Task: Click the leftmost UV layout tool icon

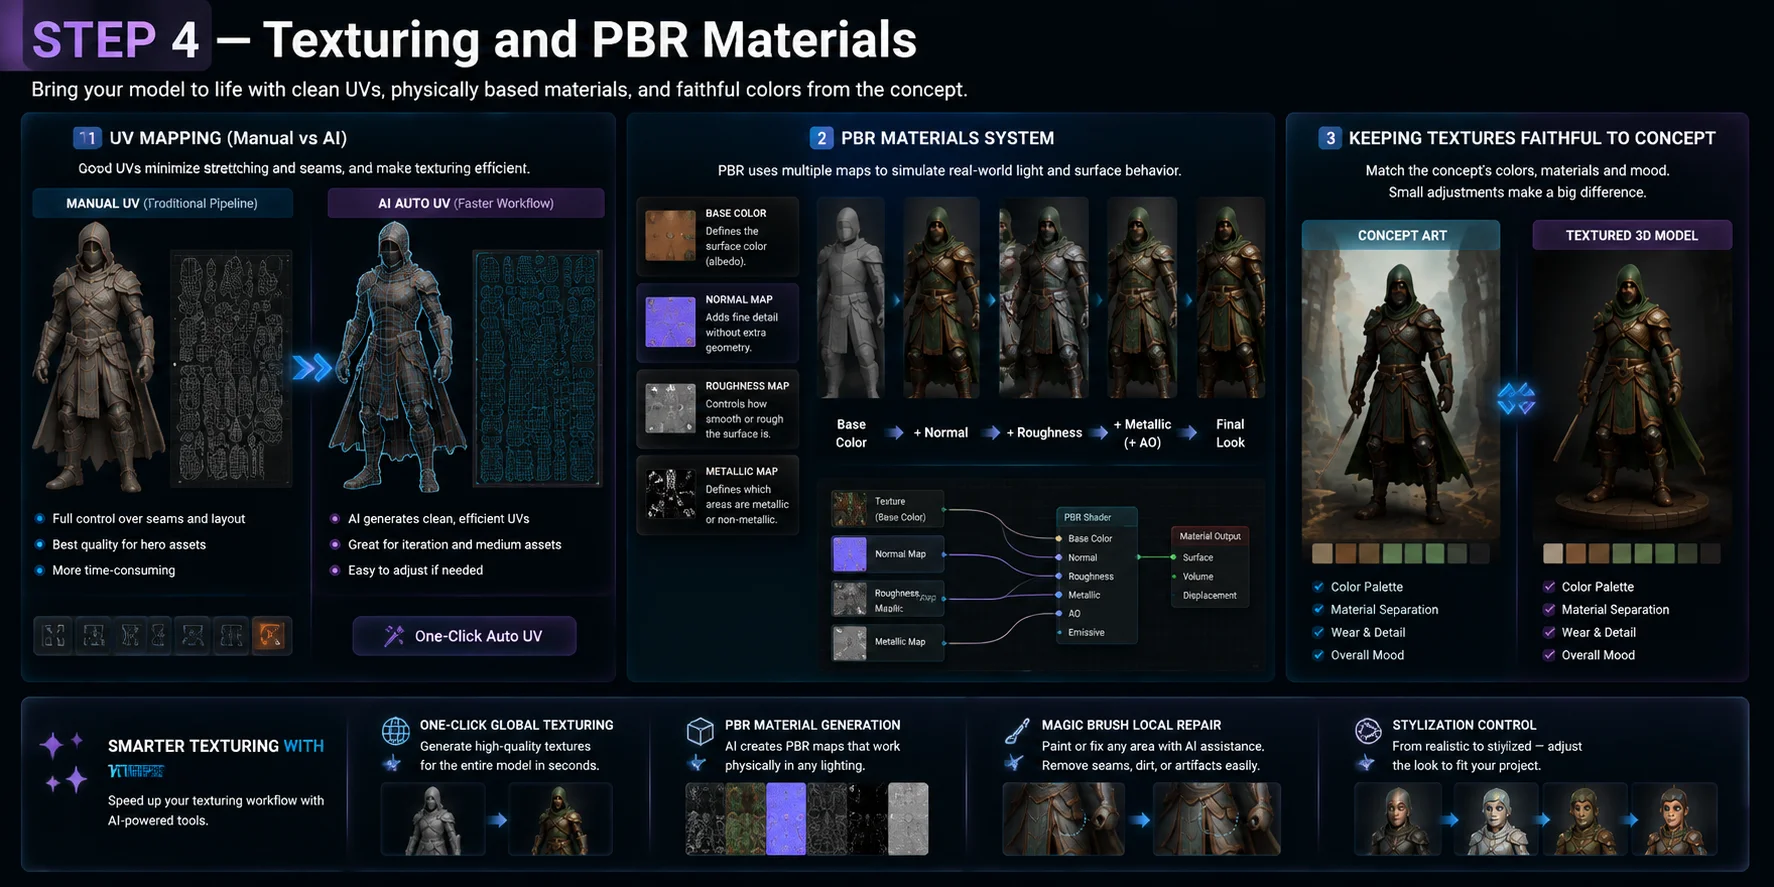Action: click(x=54, y=635)
